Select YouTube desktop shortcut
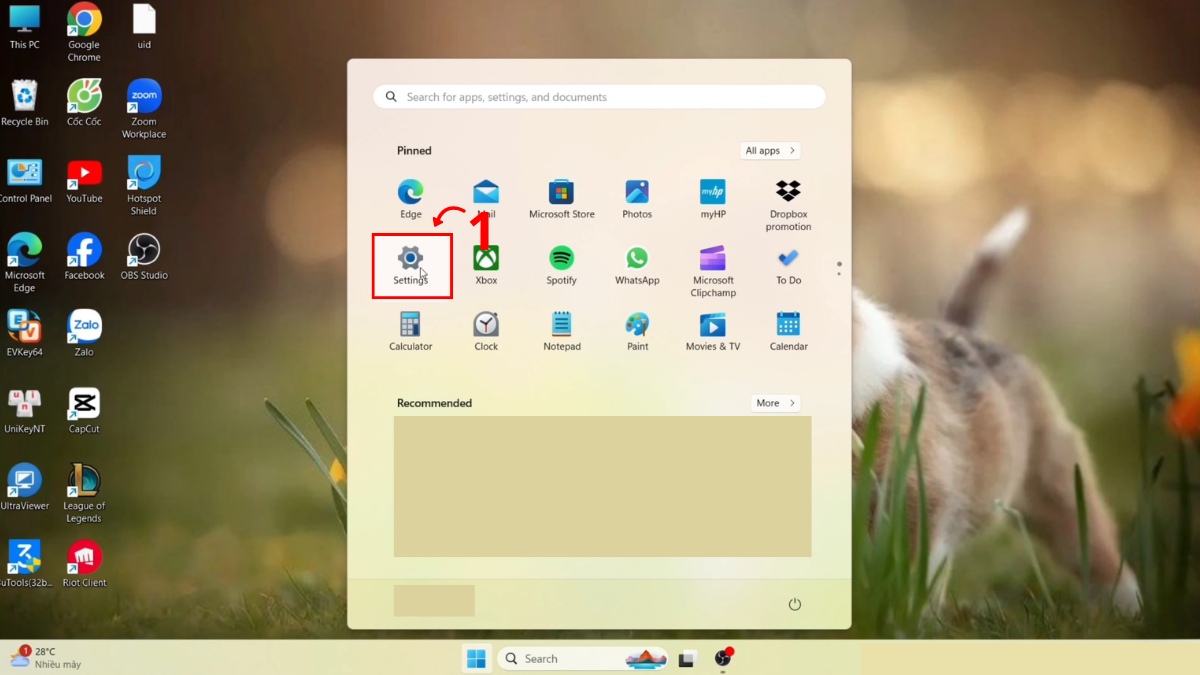This screenshot has height=675, width=1200. point(84,180)
